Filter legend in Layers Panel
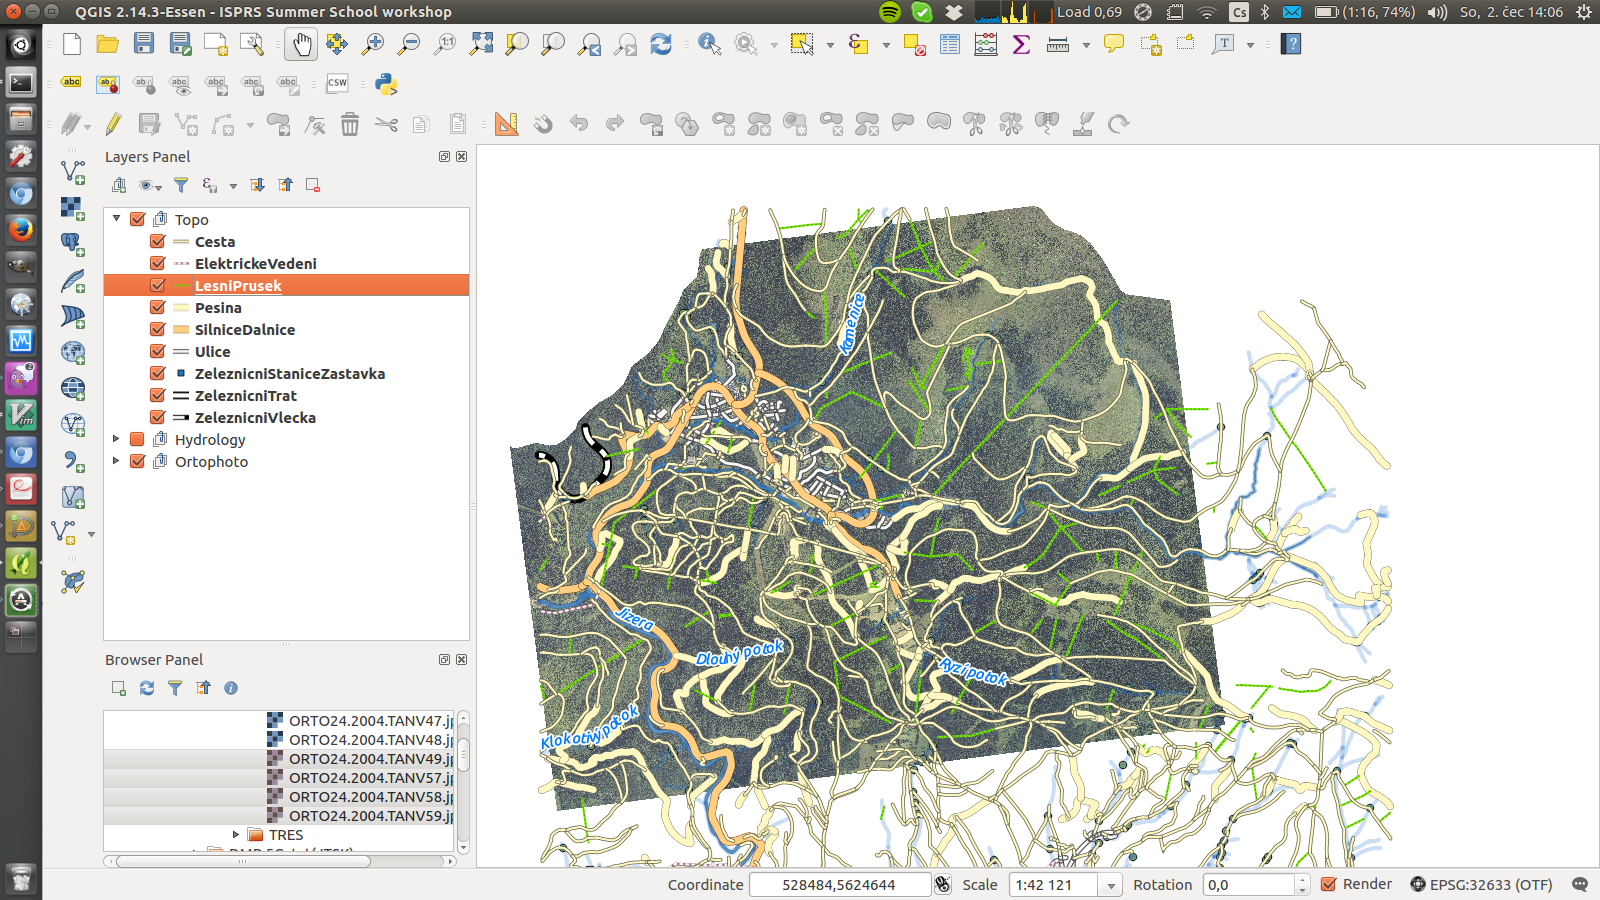Image resolution: width=1600 pixels, height=900 pixels. 181,185
